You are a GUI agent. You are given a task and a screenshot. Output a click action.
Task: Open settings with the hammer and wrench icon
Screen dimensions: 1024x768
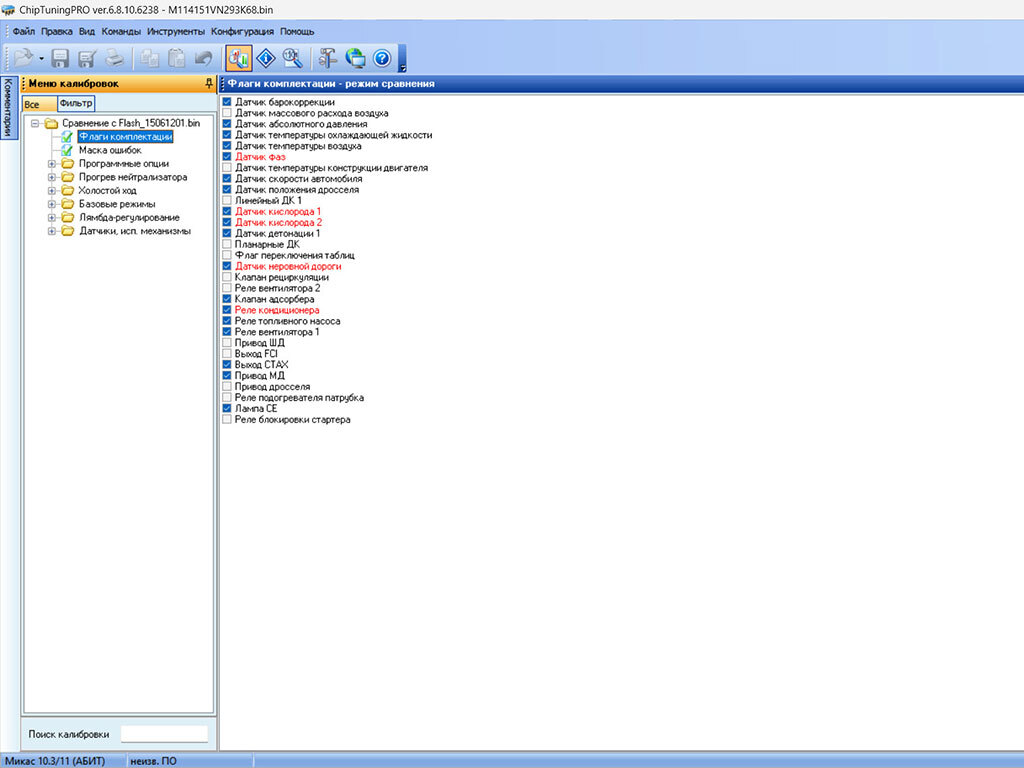(x=328, y=58)
